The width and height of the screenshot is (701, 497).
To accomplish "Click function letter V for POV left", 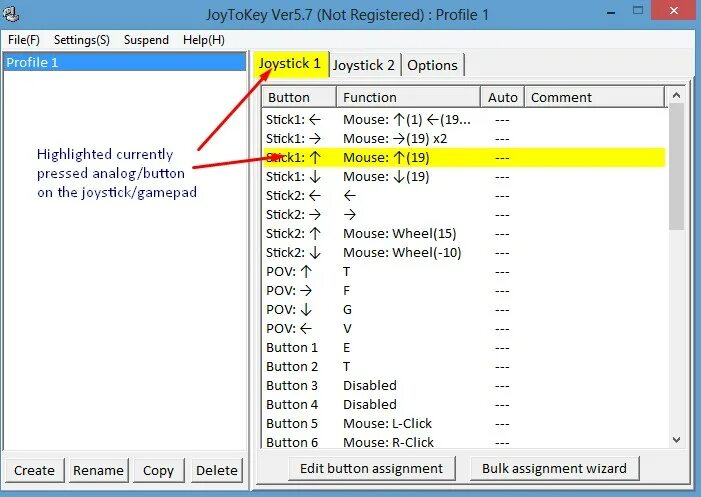I will (x=347, y=329).
